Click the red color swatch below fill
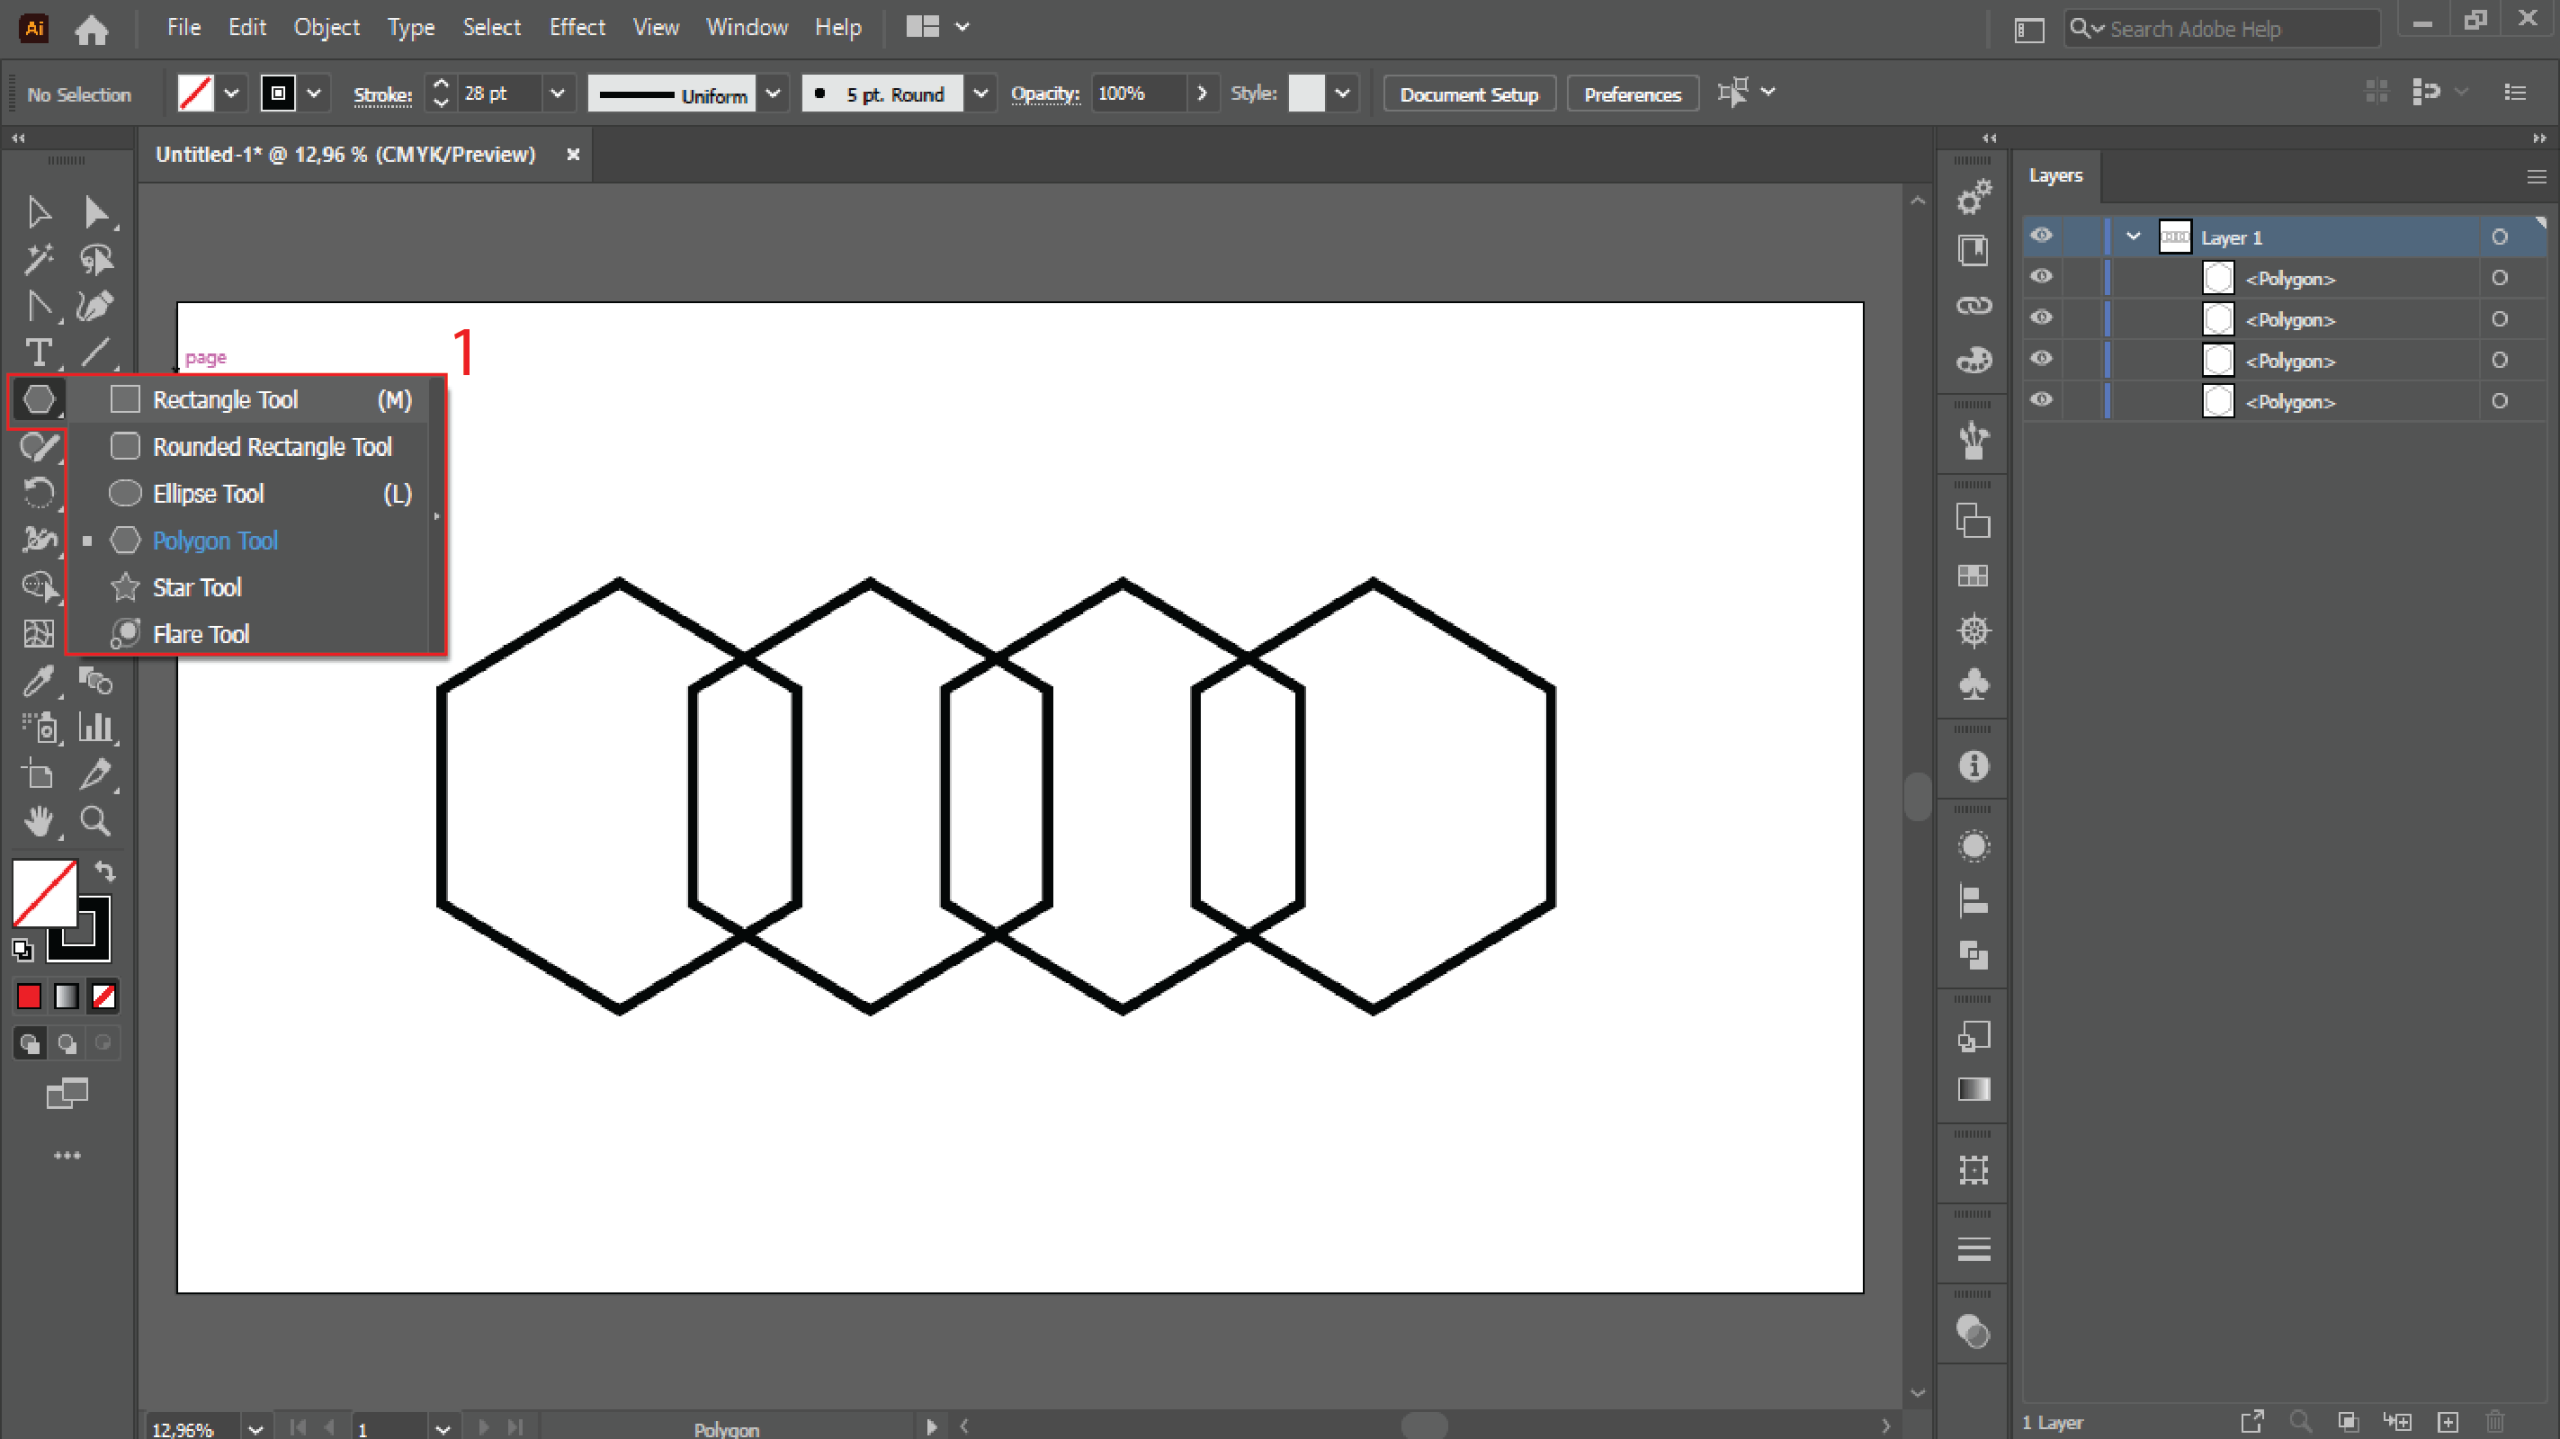The width and height of the screenshot is (2560, 1439). [x=29, y=996]
